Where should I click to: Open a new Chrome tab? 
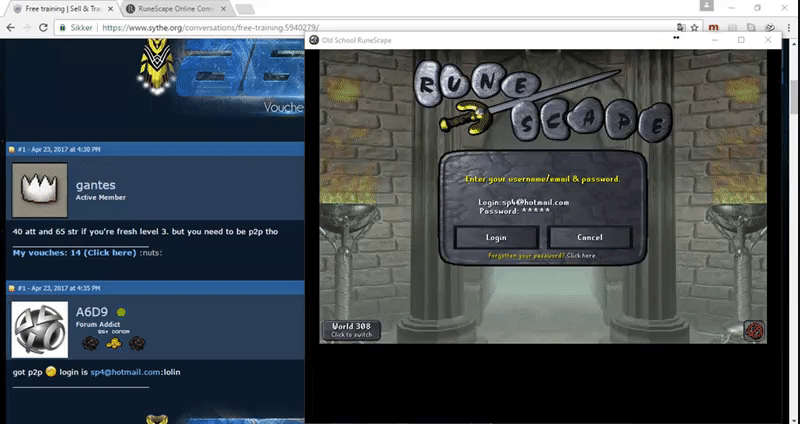(x=245, y=9)
